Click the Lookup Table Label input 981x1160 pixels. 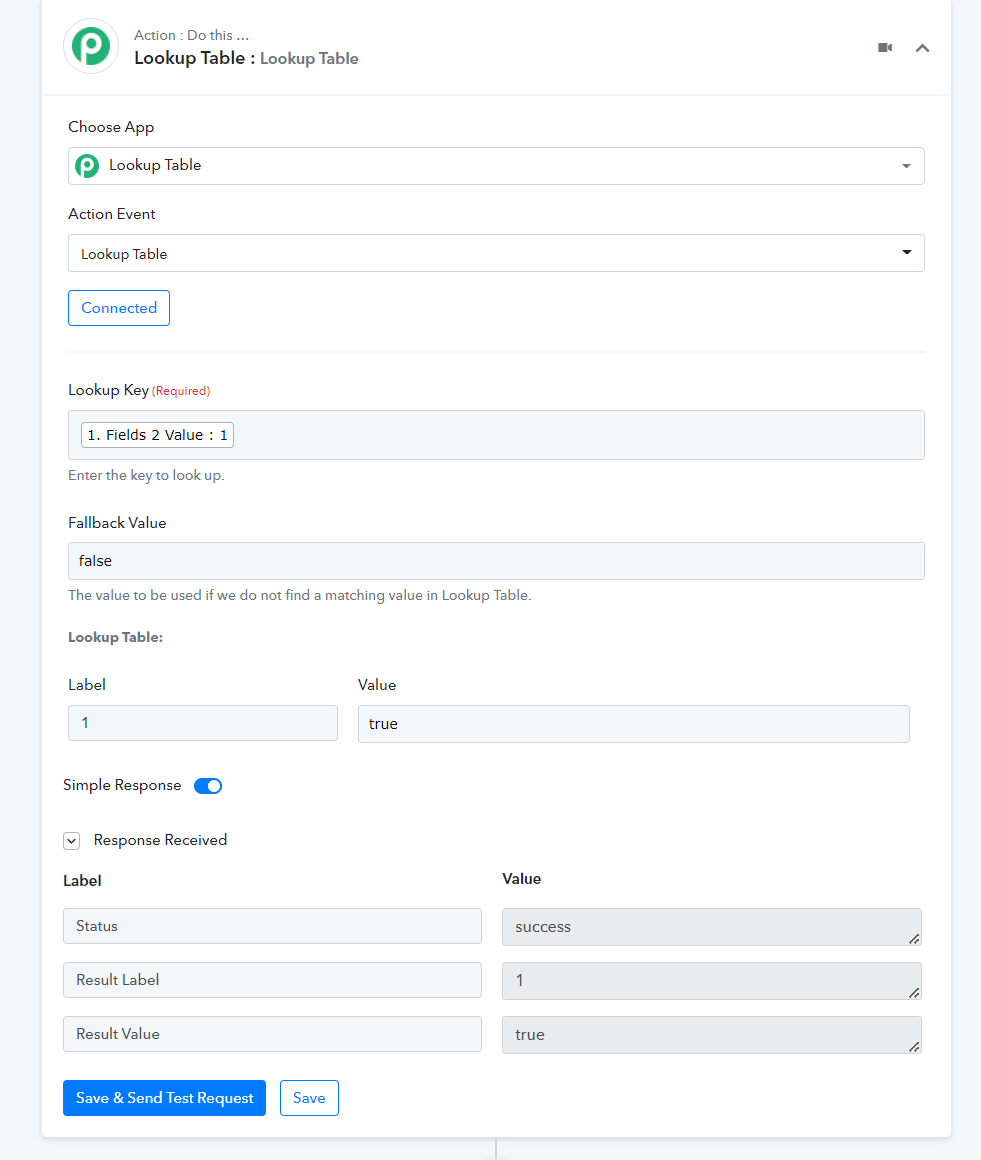pyautogui.click(x=203, y=723)
